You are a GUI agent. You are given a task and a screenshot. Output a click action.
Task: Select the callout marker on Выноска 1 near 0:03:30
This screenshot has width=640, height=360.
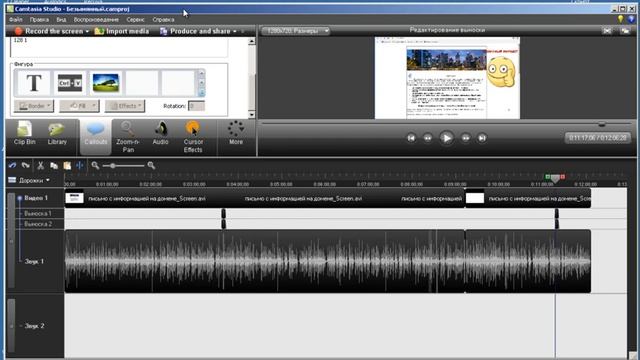[224, 213]
